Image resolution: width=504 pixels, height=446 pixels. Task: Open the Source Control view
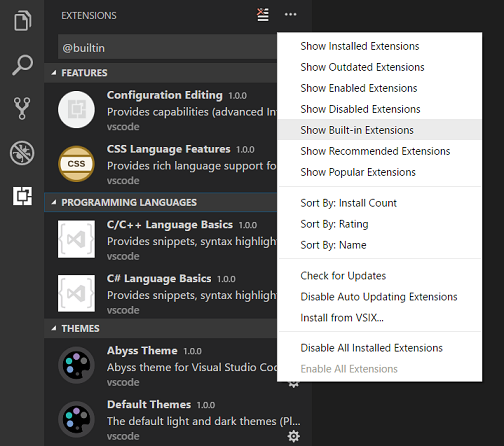point(22,108)
